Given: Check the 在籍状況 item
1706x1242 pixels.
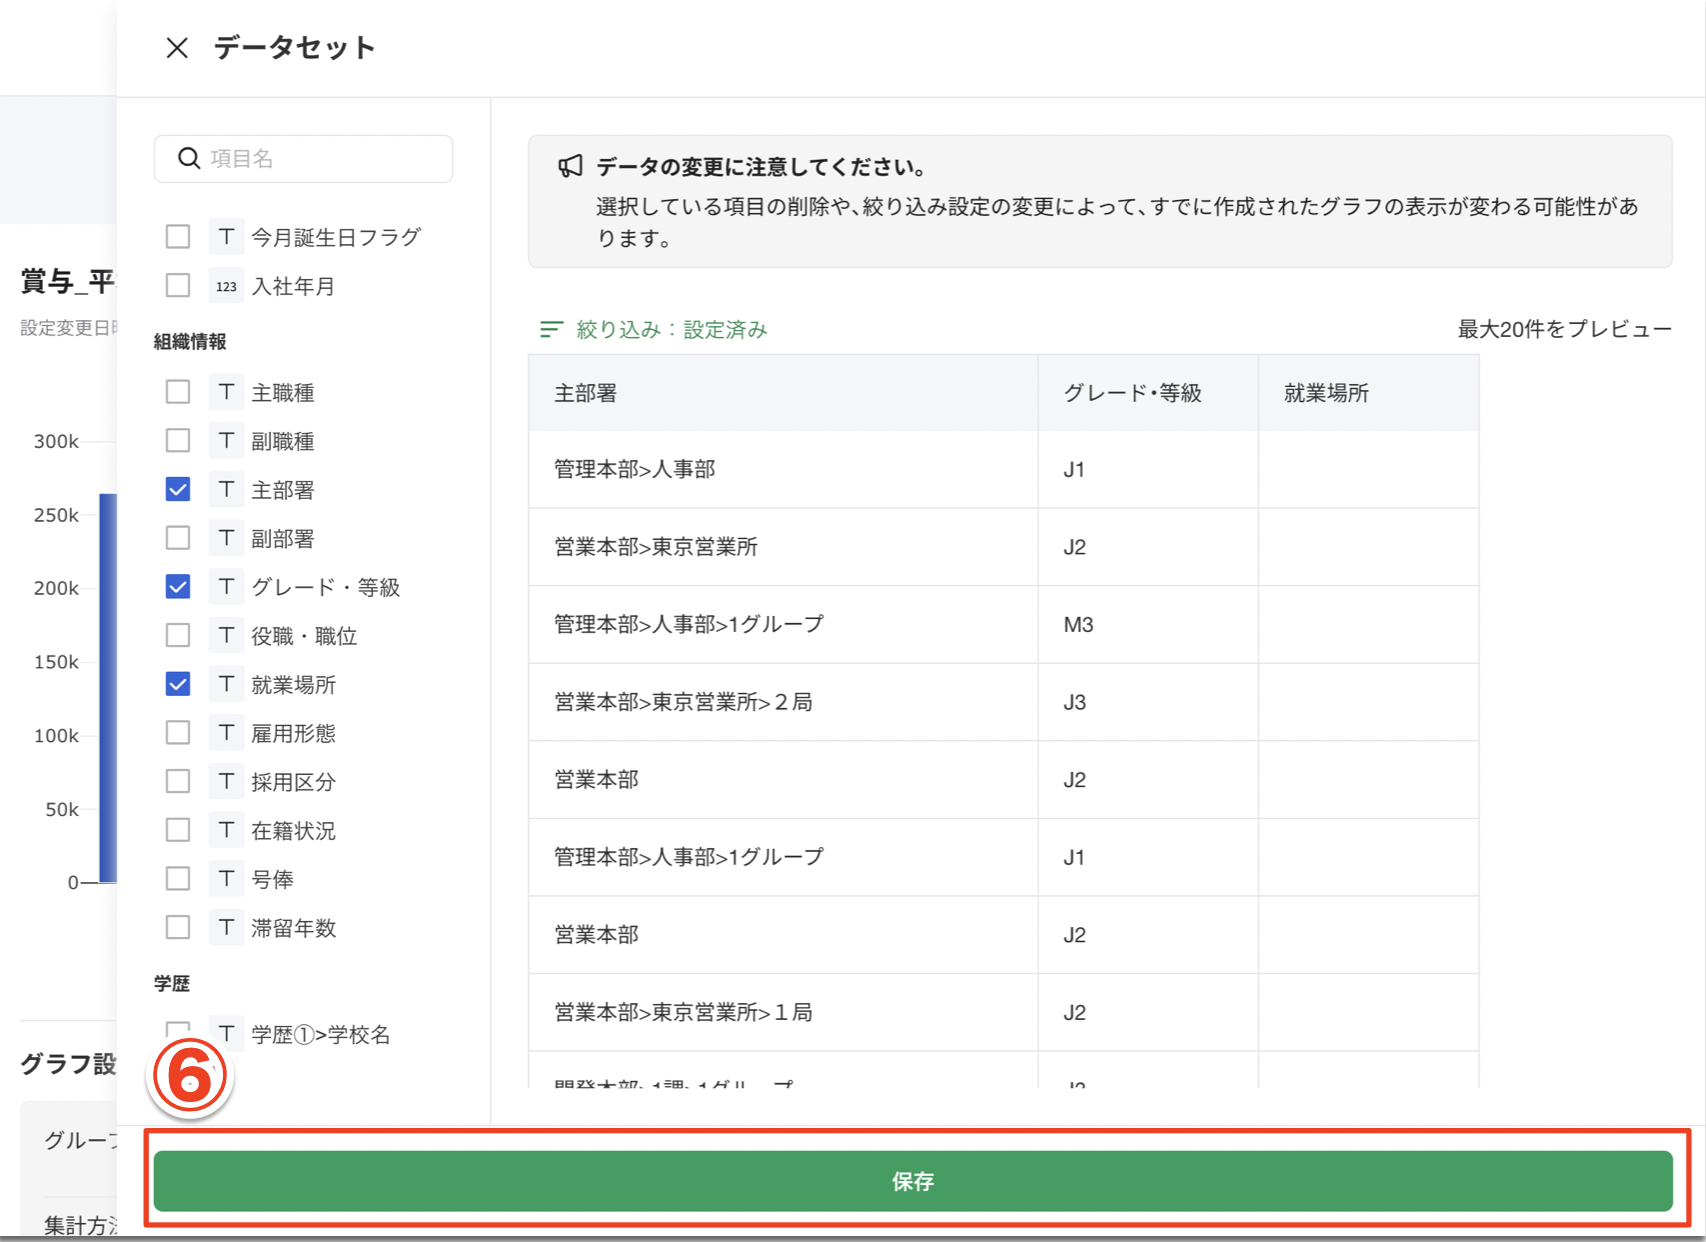Looking at the screenshot, I should tap(177, 829).
